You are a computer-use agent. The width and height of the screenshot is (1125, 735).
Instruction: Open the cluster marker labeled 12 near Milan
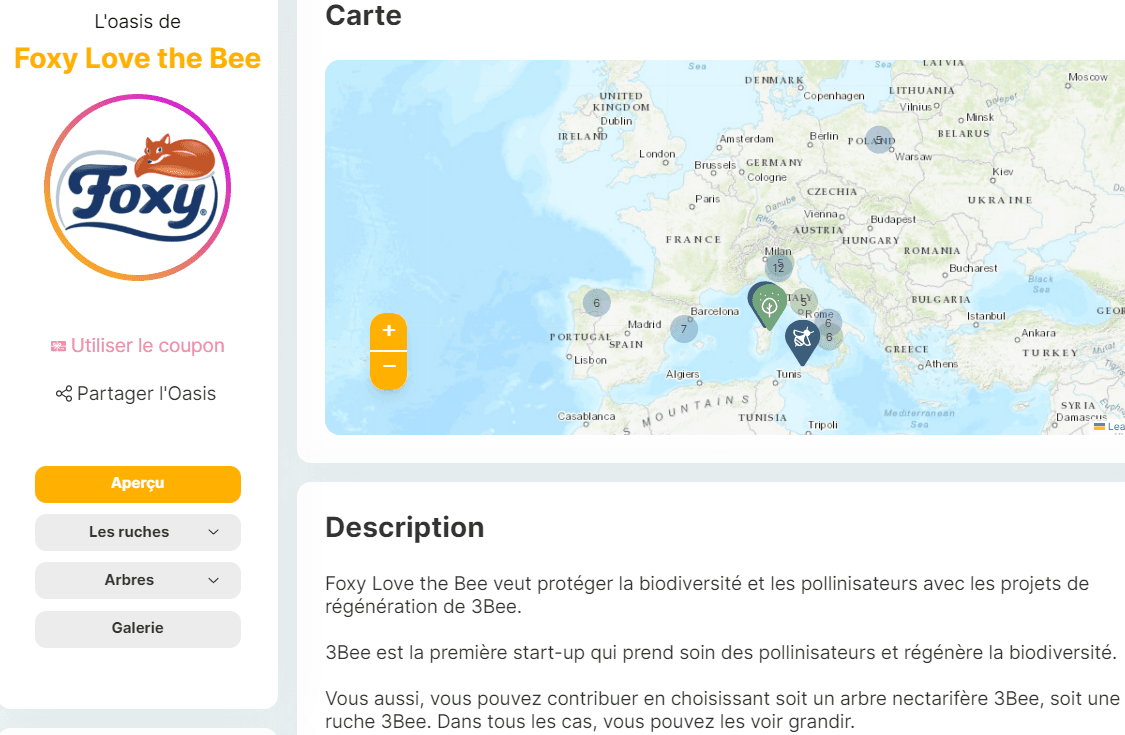point(778,267)
